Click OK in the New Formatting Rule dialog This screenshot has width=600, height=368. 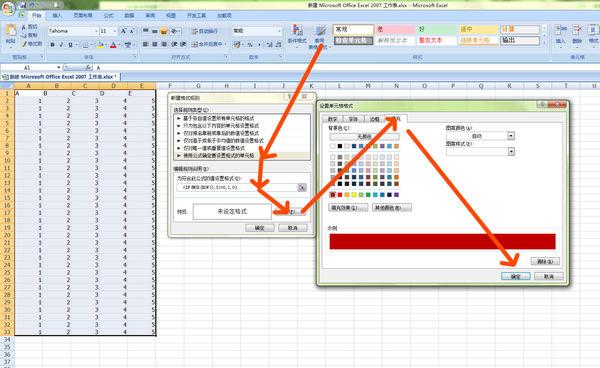[x=259, y=228]
